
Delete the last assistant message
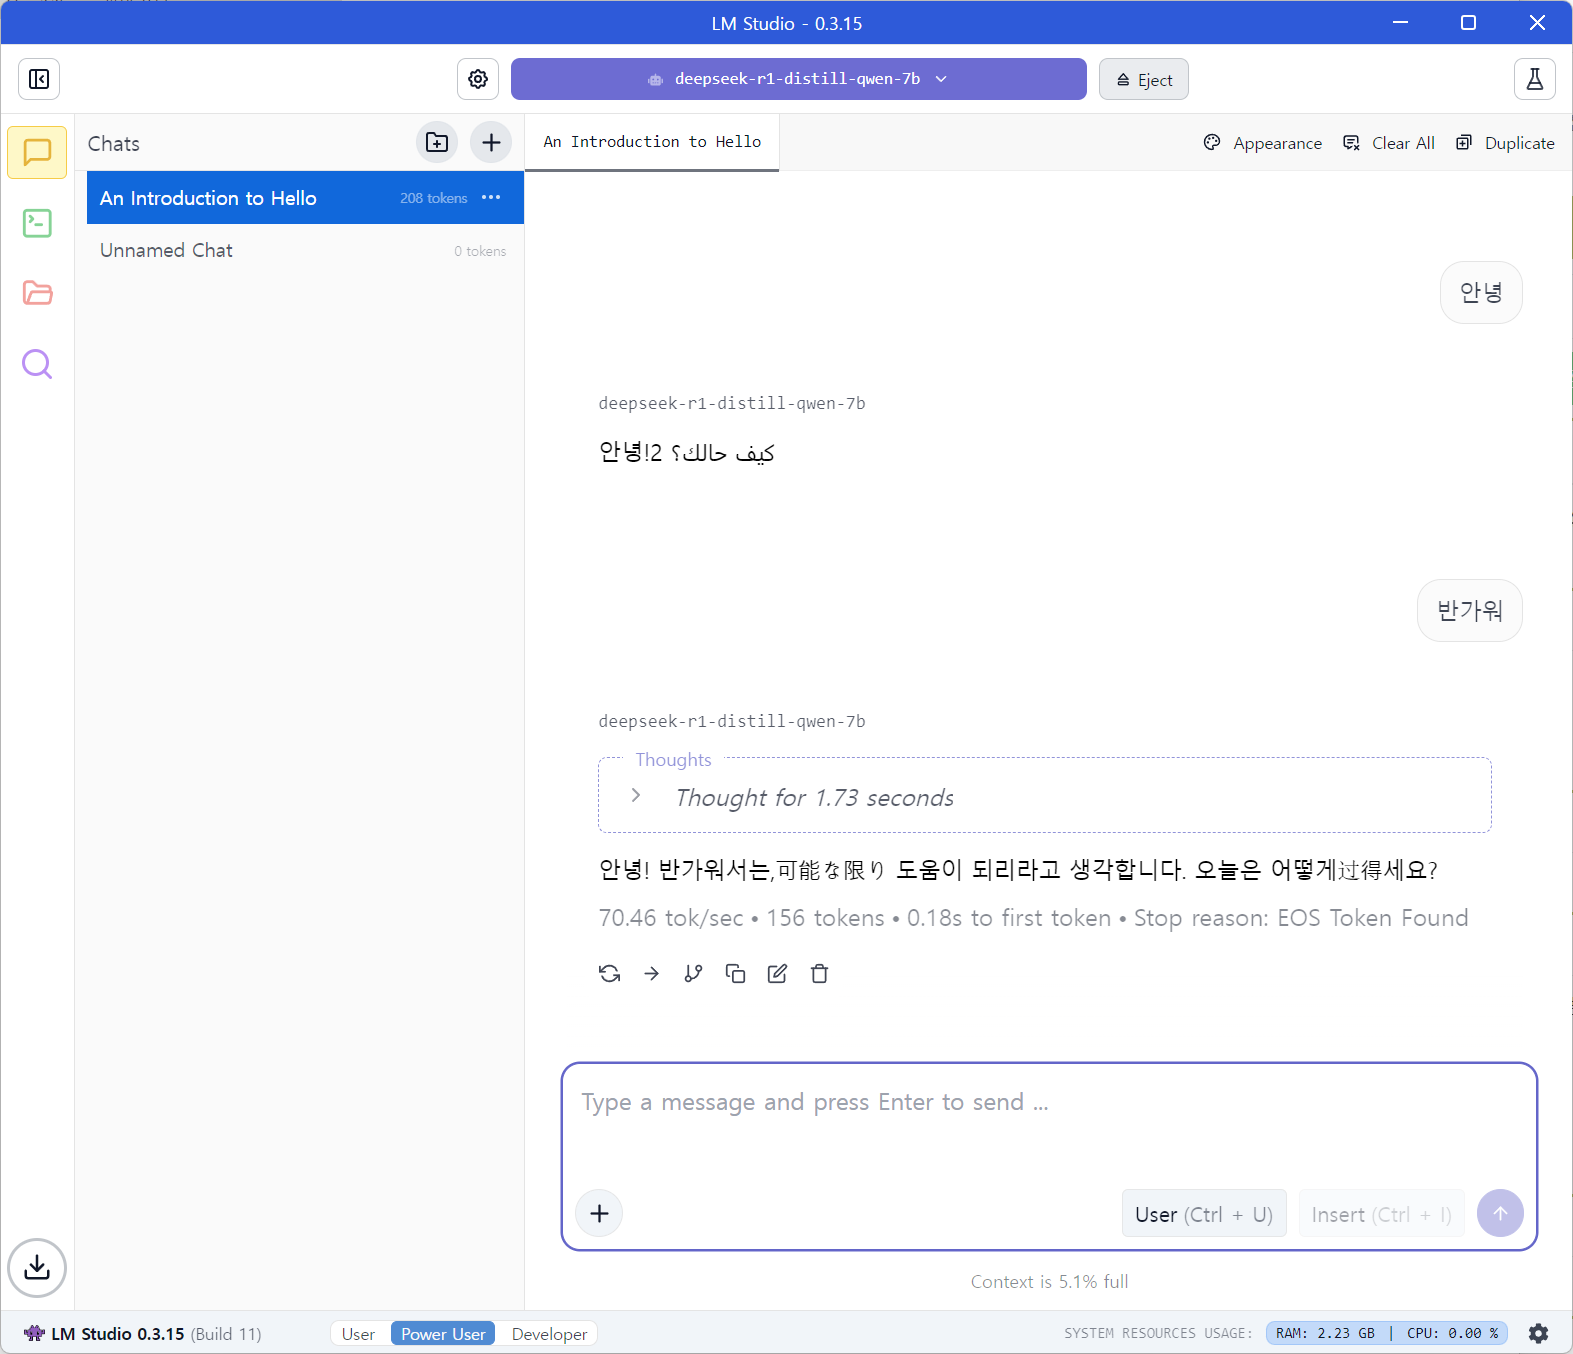(x=820, y=974)
